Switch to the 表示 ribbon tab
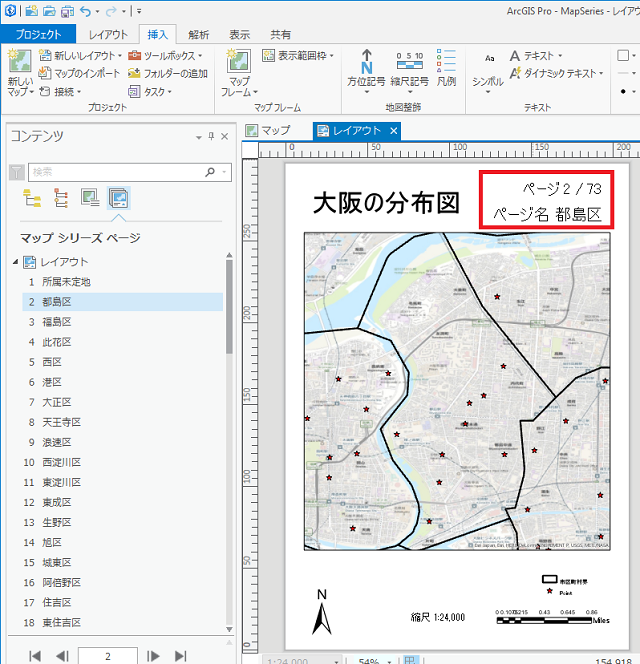 [240, 34]
